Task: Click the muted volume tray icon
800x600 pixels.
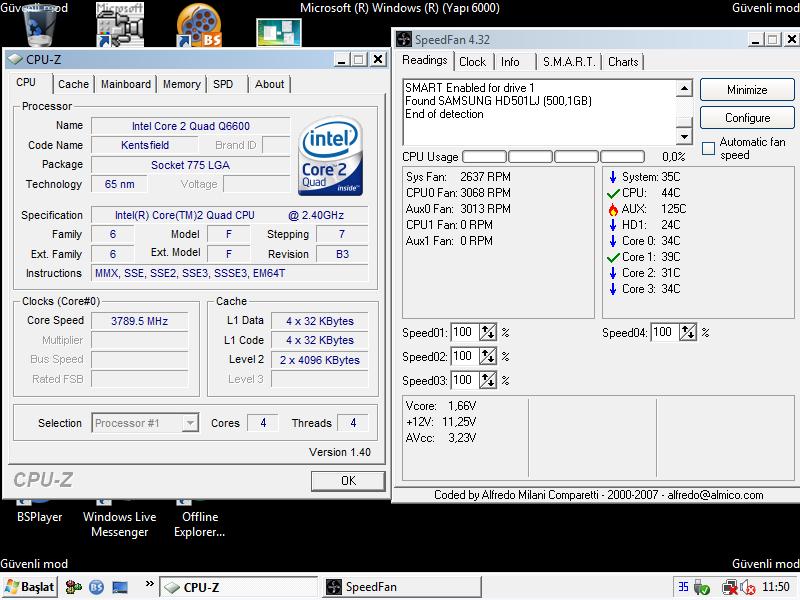Action: pyautogui.click(x=747, y=588)
